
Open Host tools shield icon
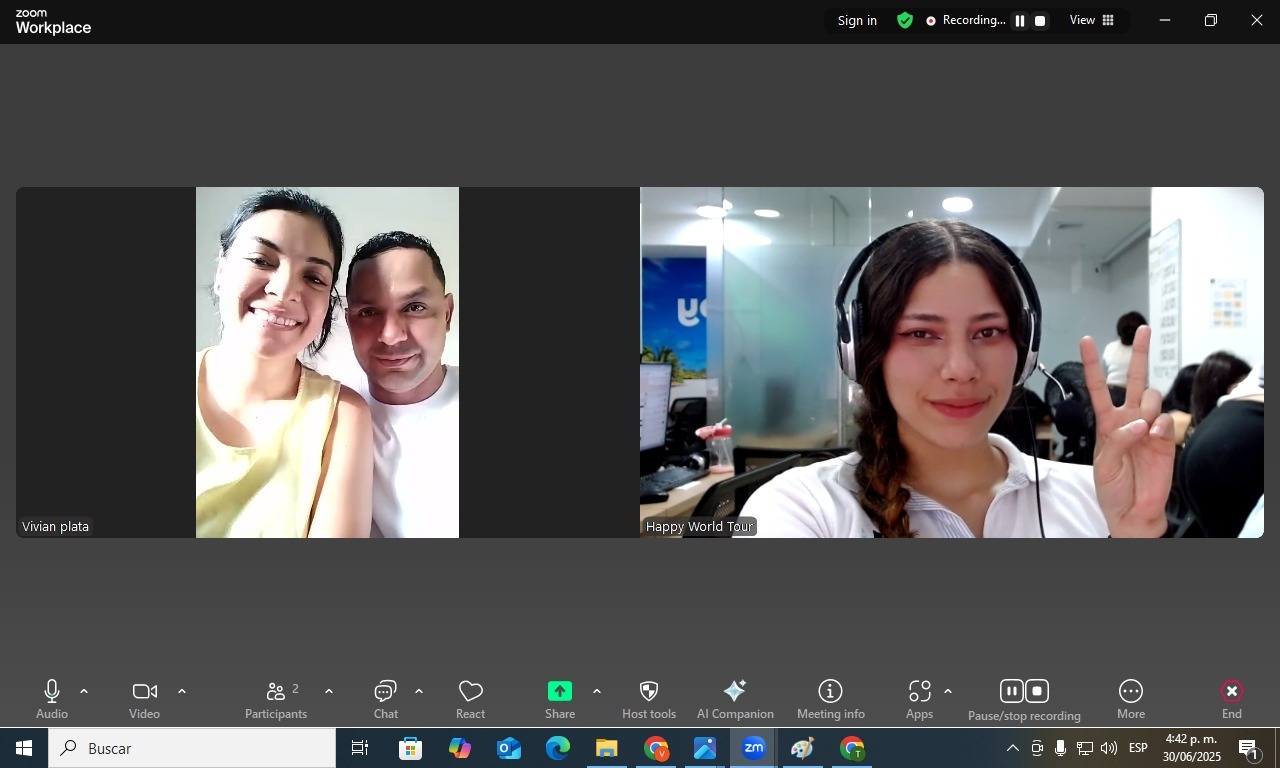click(648, 699)
